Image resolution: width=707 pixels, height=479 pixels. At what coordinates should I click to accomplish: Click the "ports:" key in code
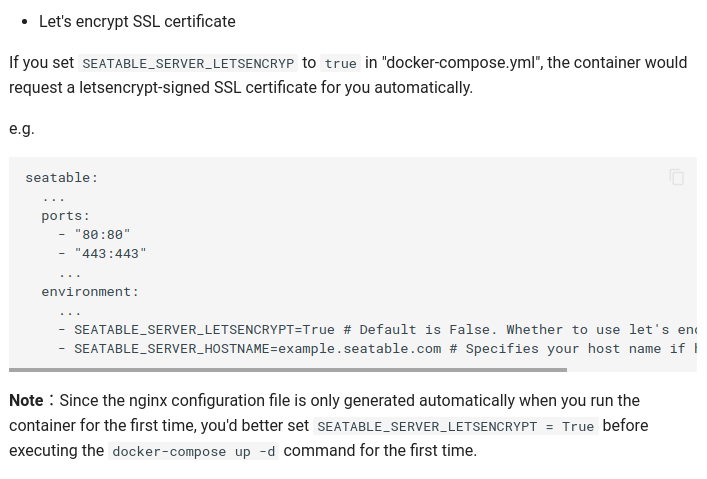(x=66, y=215)
